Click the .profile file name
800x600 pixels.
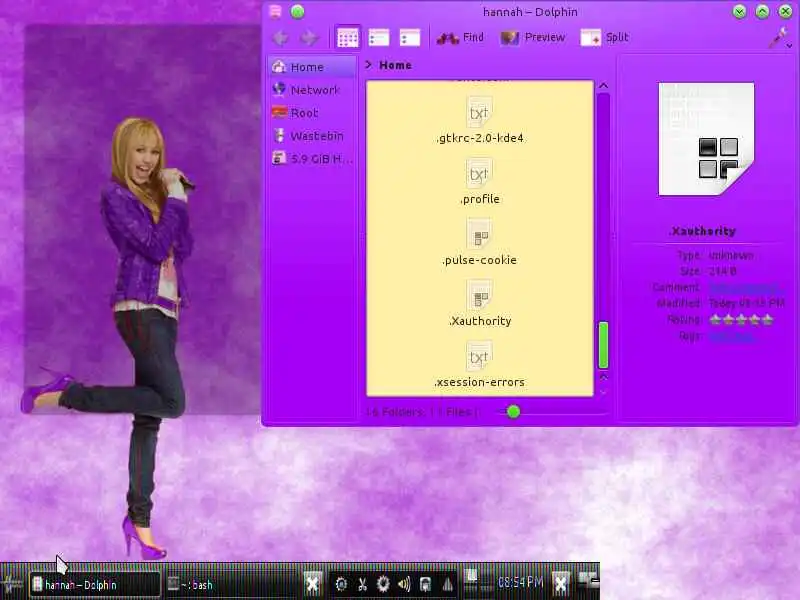pyautogui.click(x=480, y=199)
